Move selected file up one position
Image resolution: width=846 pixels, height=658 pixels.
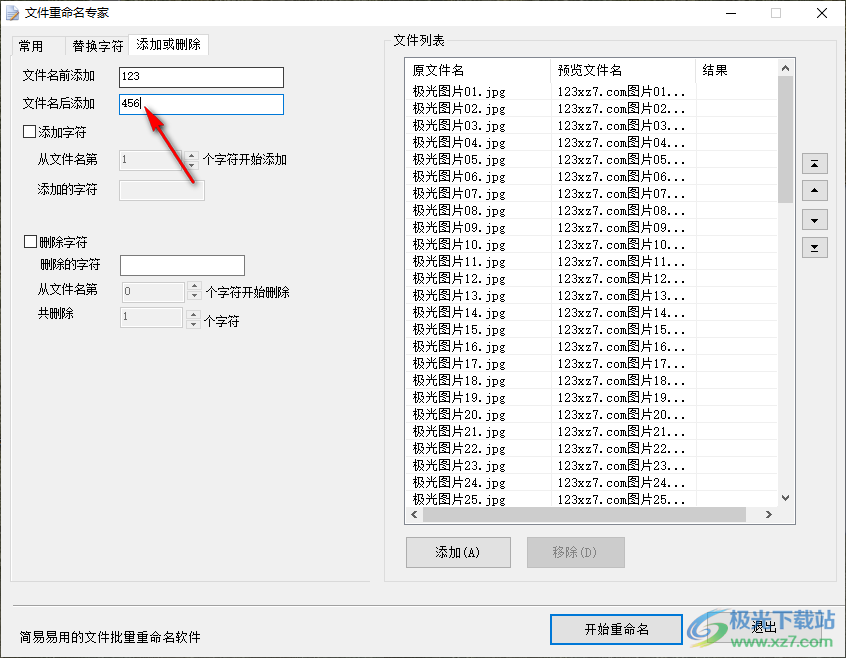click(x=815, y=190)
